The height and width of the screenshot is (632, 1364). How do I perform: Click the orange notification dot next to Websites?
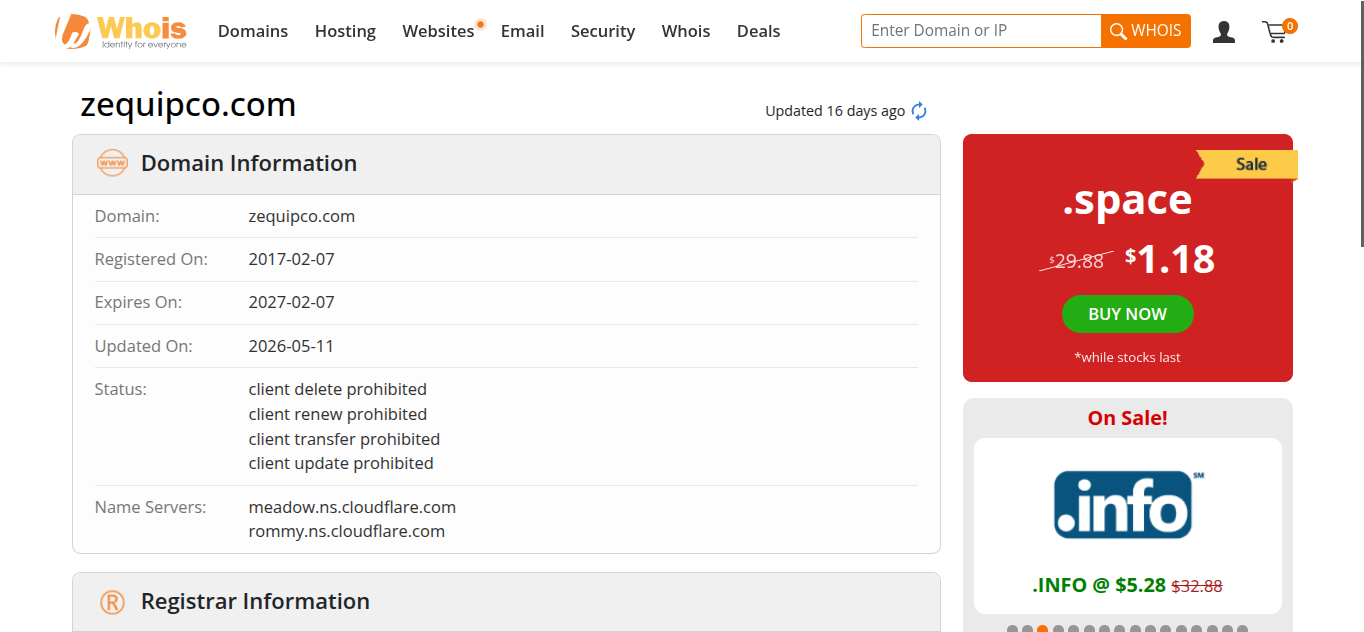pyautogui.click(x=481, y=24)
